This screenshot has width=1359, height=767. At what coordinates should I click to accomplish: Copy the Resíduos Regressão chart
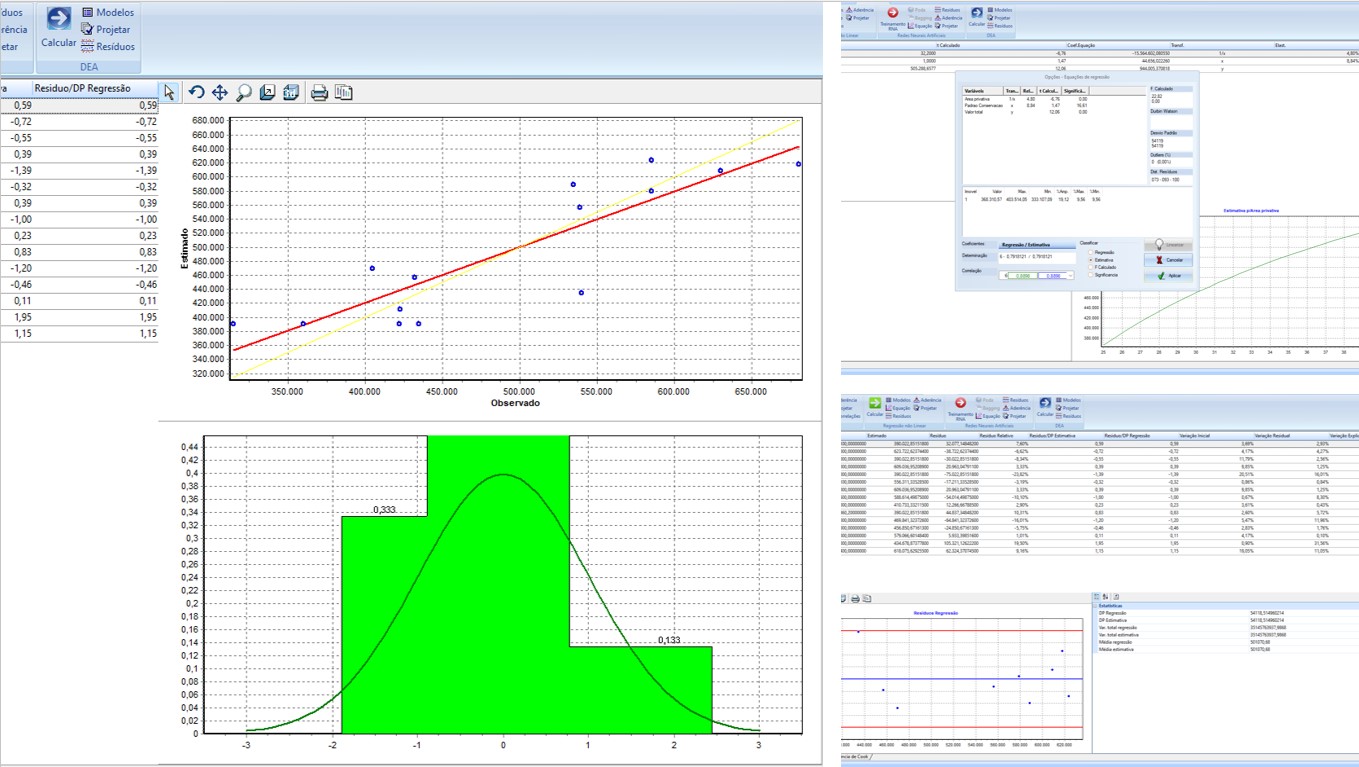click(x=867, y=599)
